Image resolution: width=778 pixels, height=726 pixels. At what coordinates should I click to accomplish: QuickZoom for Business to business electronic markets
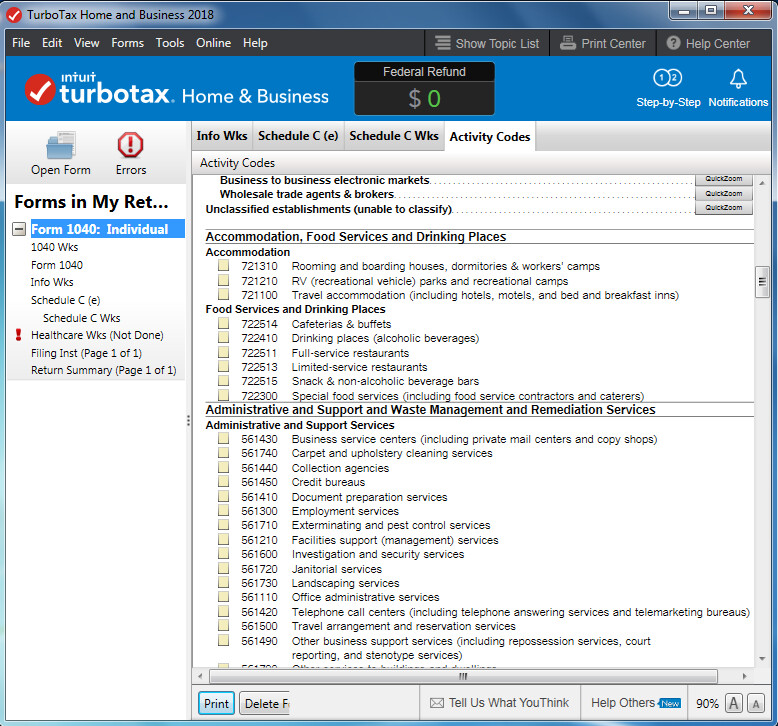[723, 179]
